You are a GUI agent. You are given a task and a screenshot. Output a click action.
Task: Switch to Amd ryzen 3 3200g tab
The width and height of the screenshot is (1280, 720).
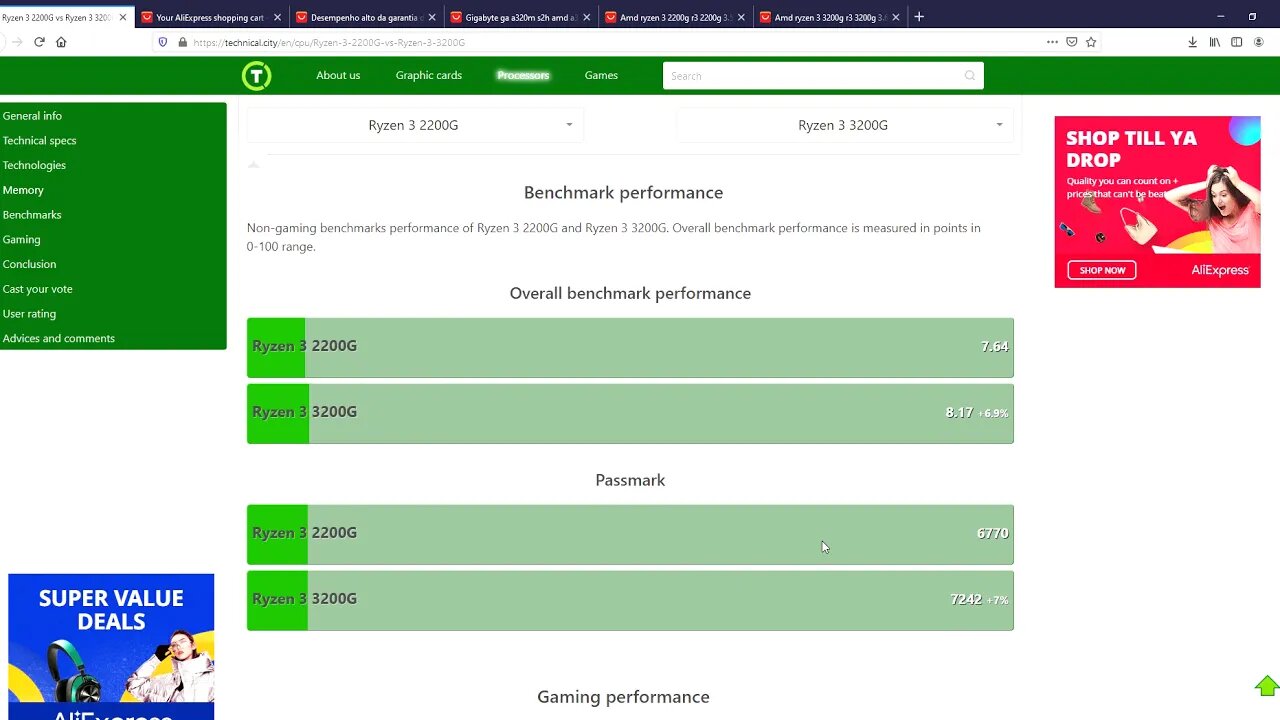click(830, 17)
